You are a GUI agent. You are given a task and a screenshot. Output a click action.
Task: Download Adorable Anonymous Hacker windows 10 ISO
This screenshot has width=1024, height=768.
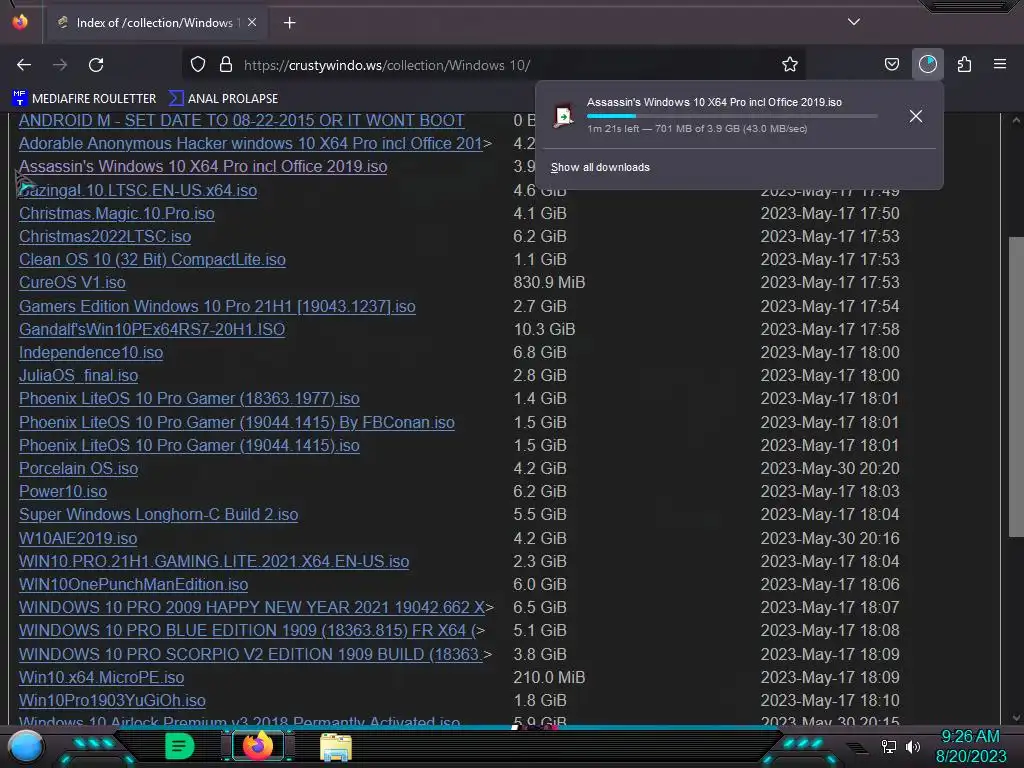tap(251, 144)
